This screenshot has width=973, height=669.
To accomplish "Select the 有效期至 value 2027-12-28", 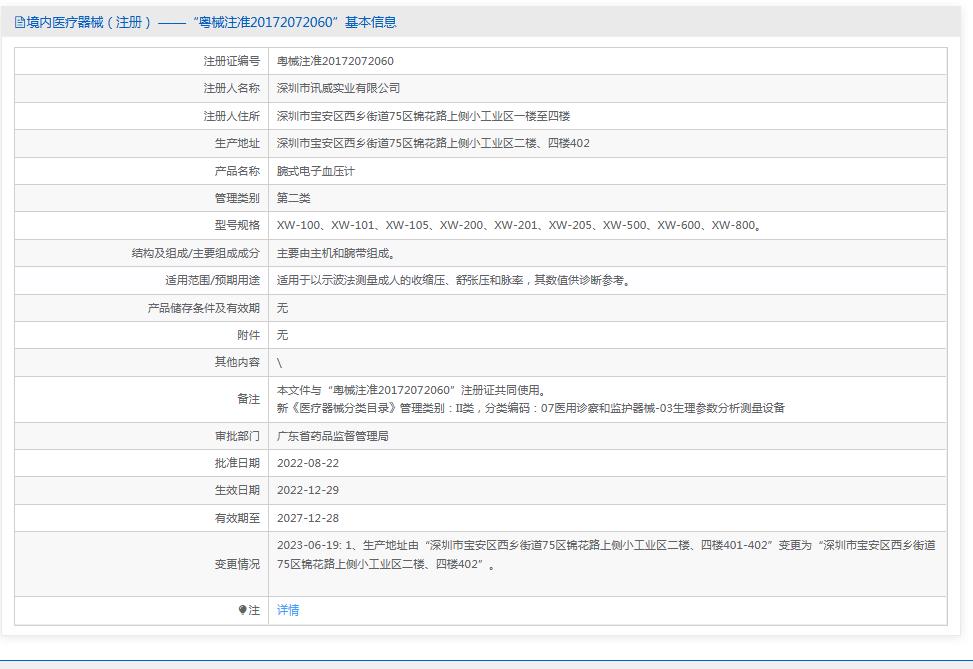I will coord(309,518).
